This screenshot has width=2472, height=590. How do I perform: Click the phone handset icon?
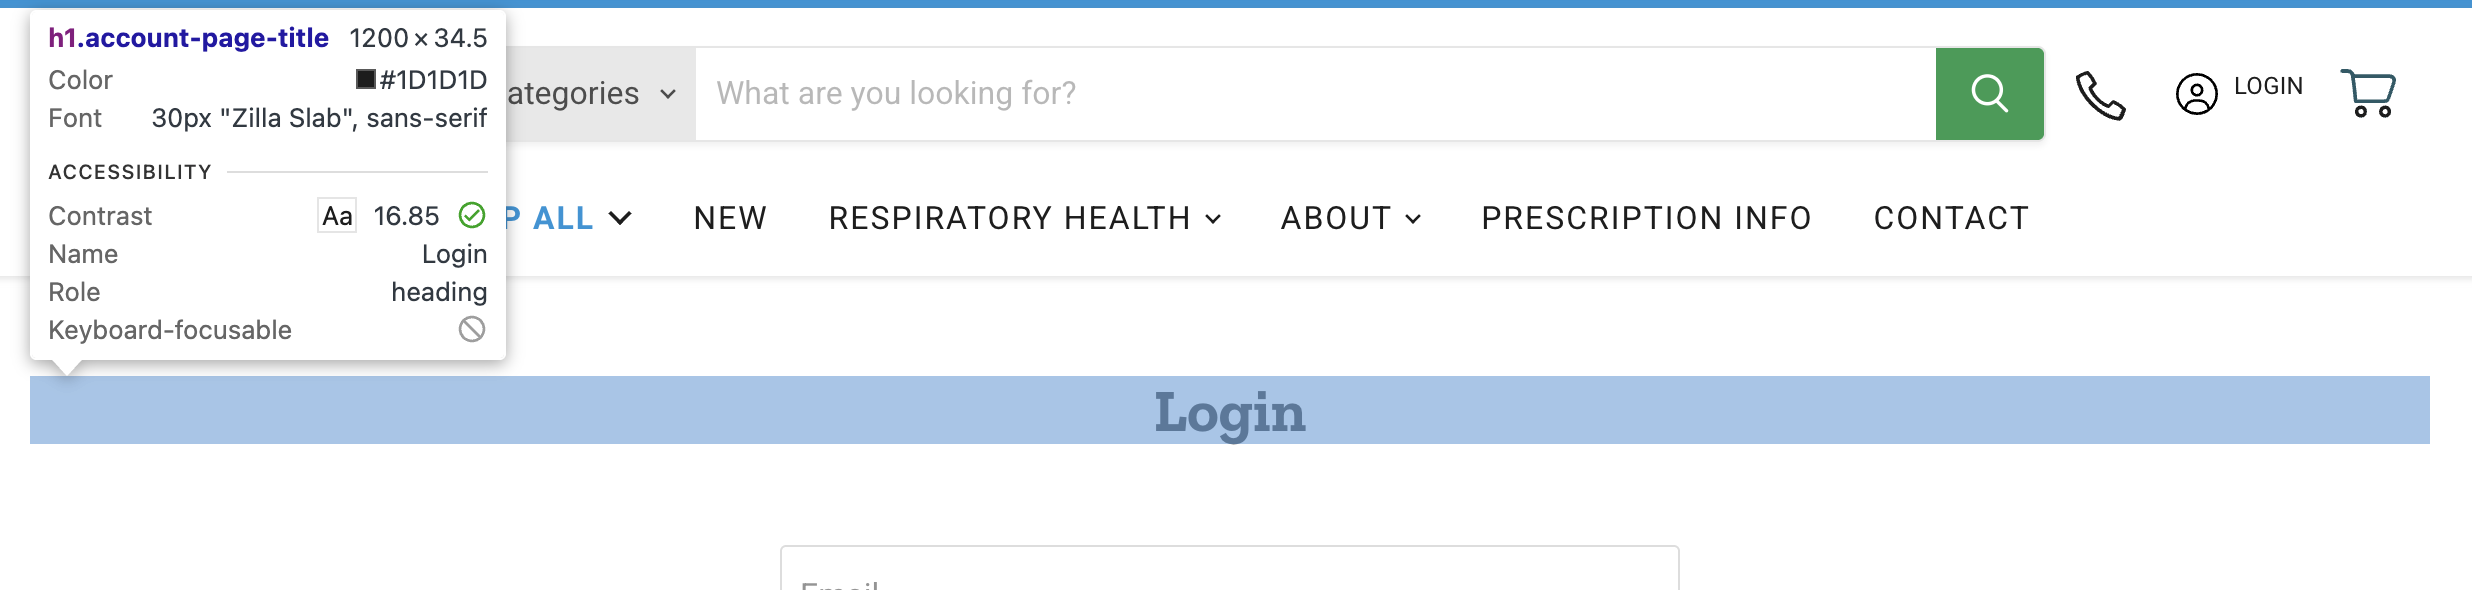pyautogui.click(x=2100, y=95)
